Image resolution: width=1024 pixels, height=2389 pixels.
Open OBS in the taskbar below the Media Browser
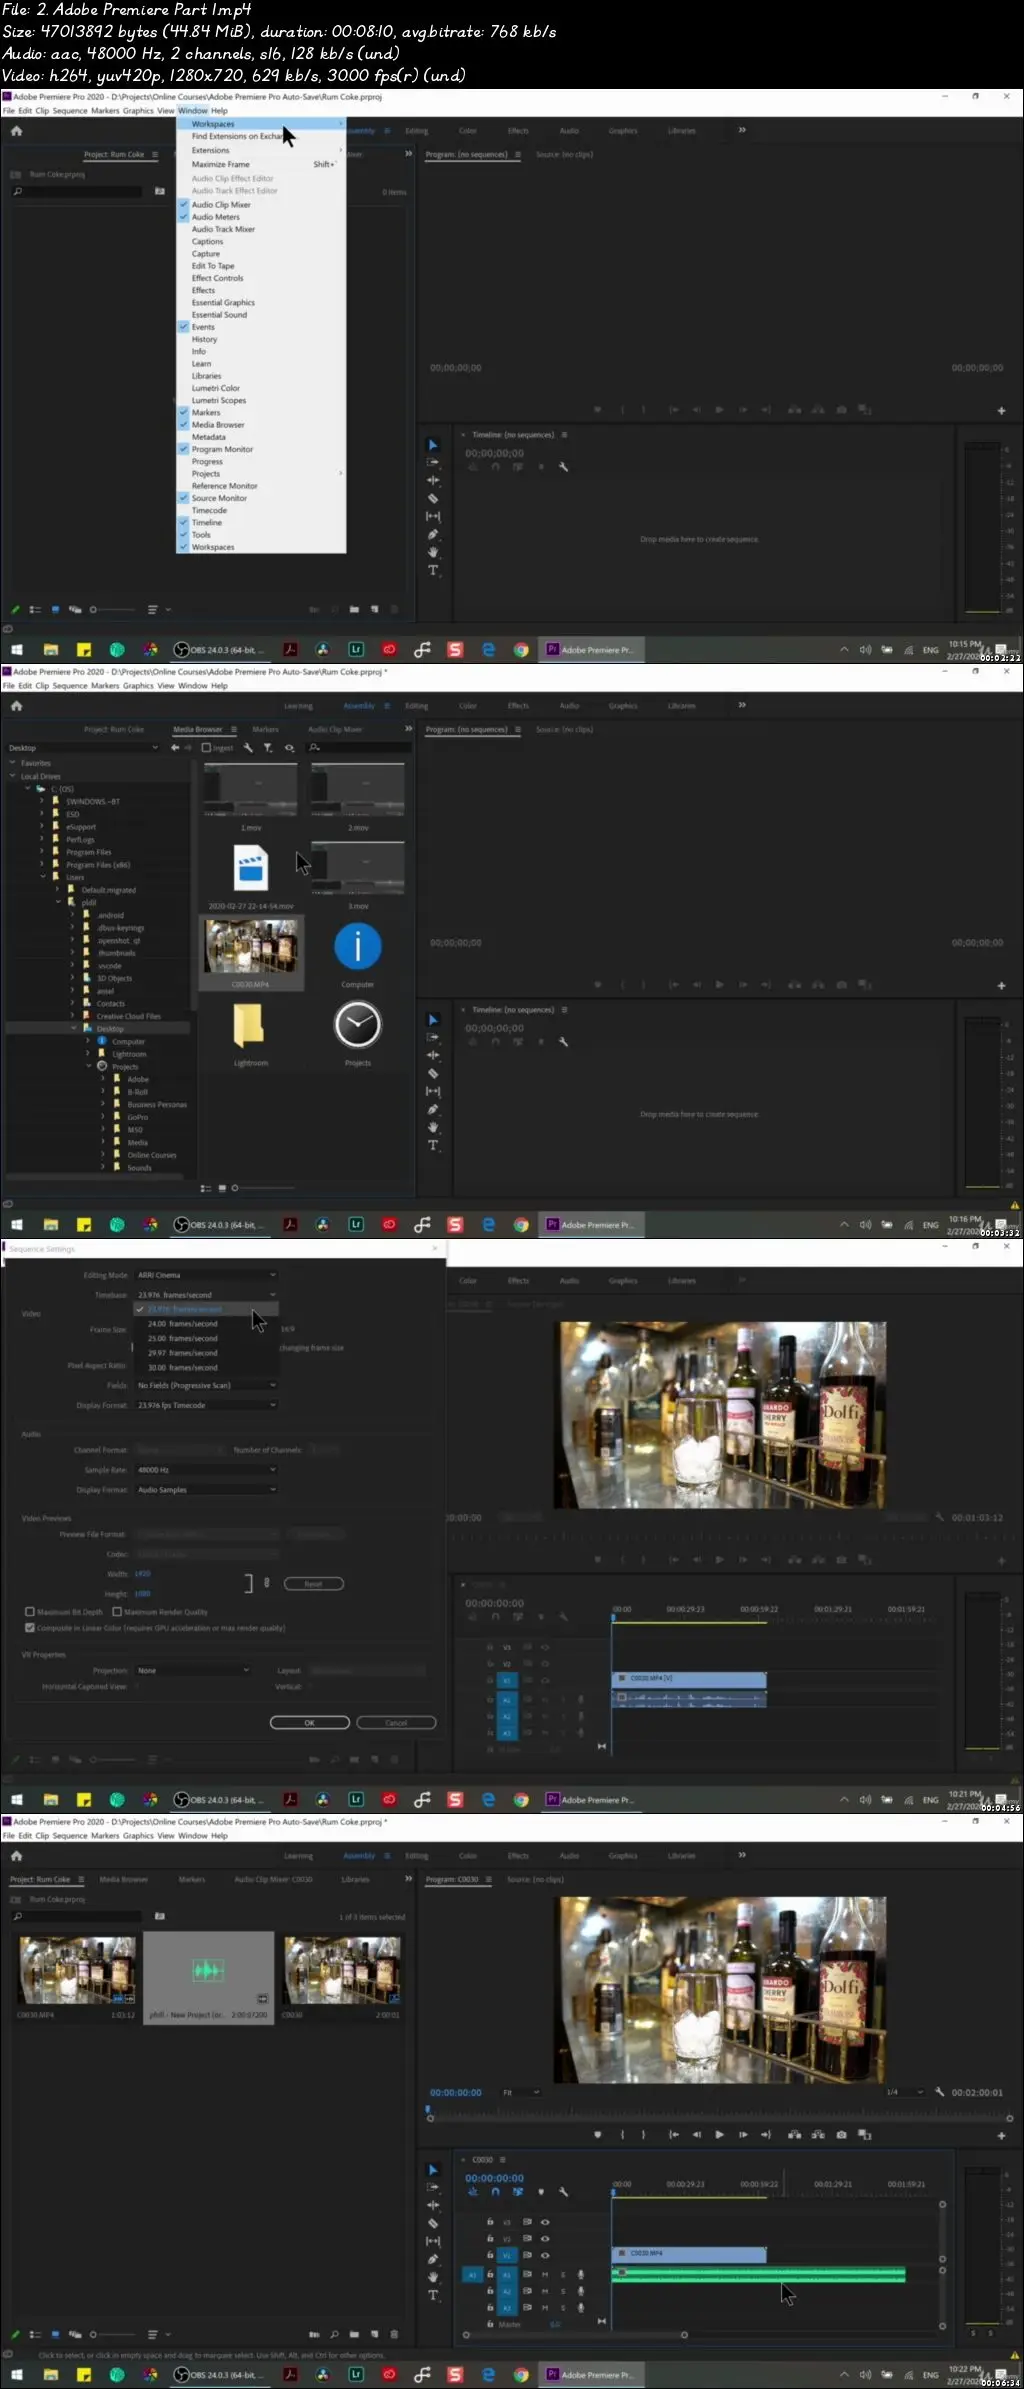pos(219,1224)
